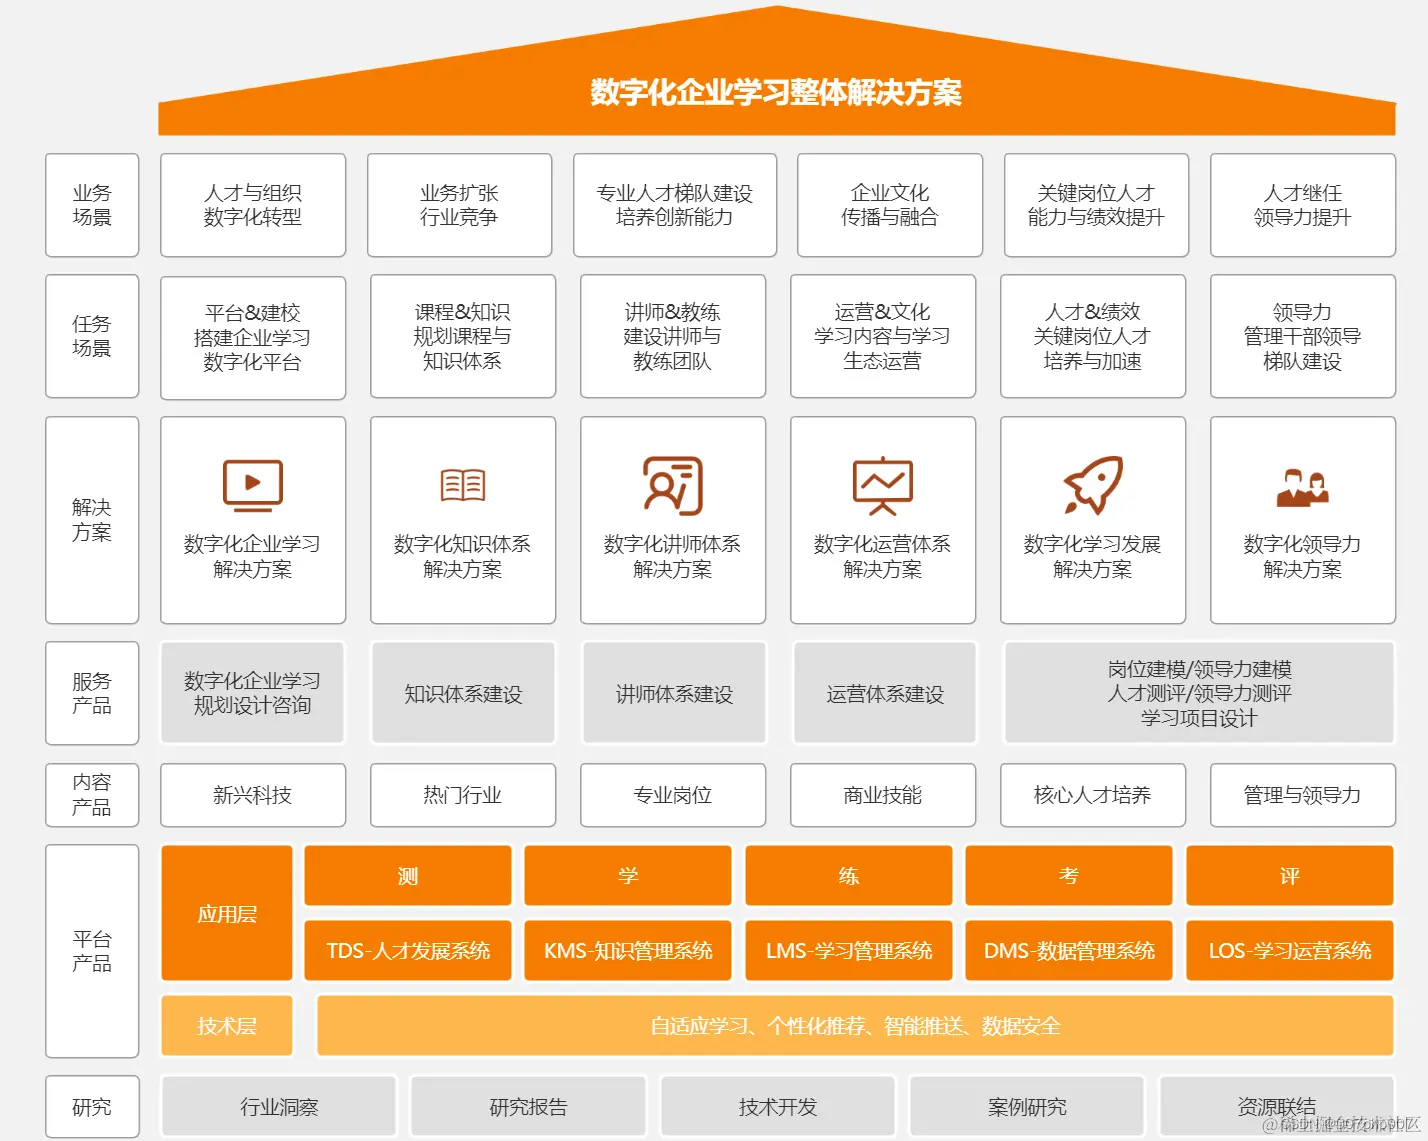Select the 平台产品 row label
1428x1141 pixels.
(92, 951)
